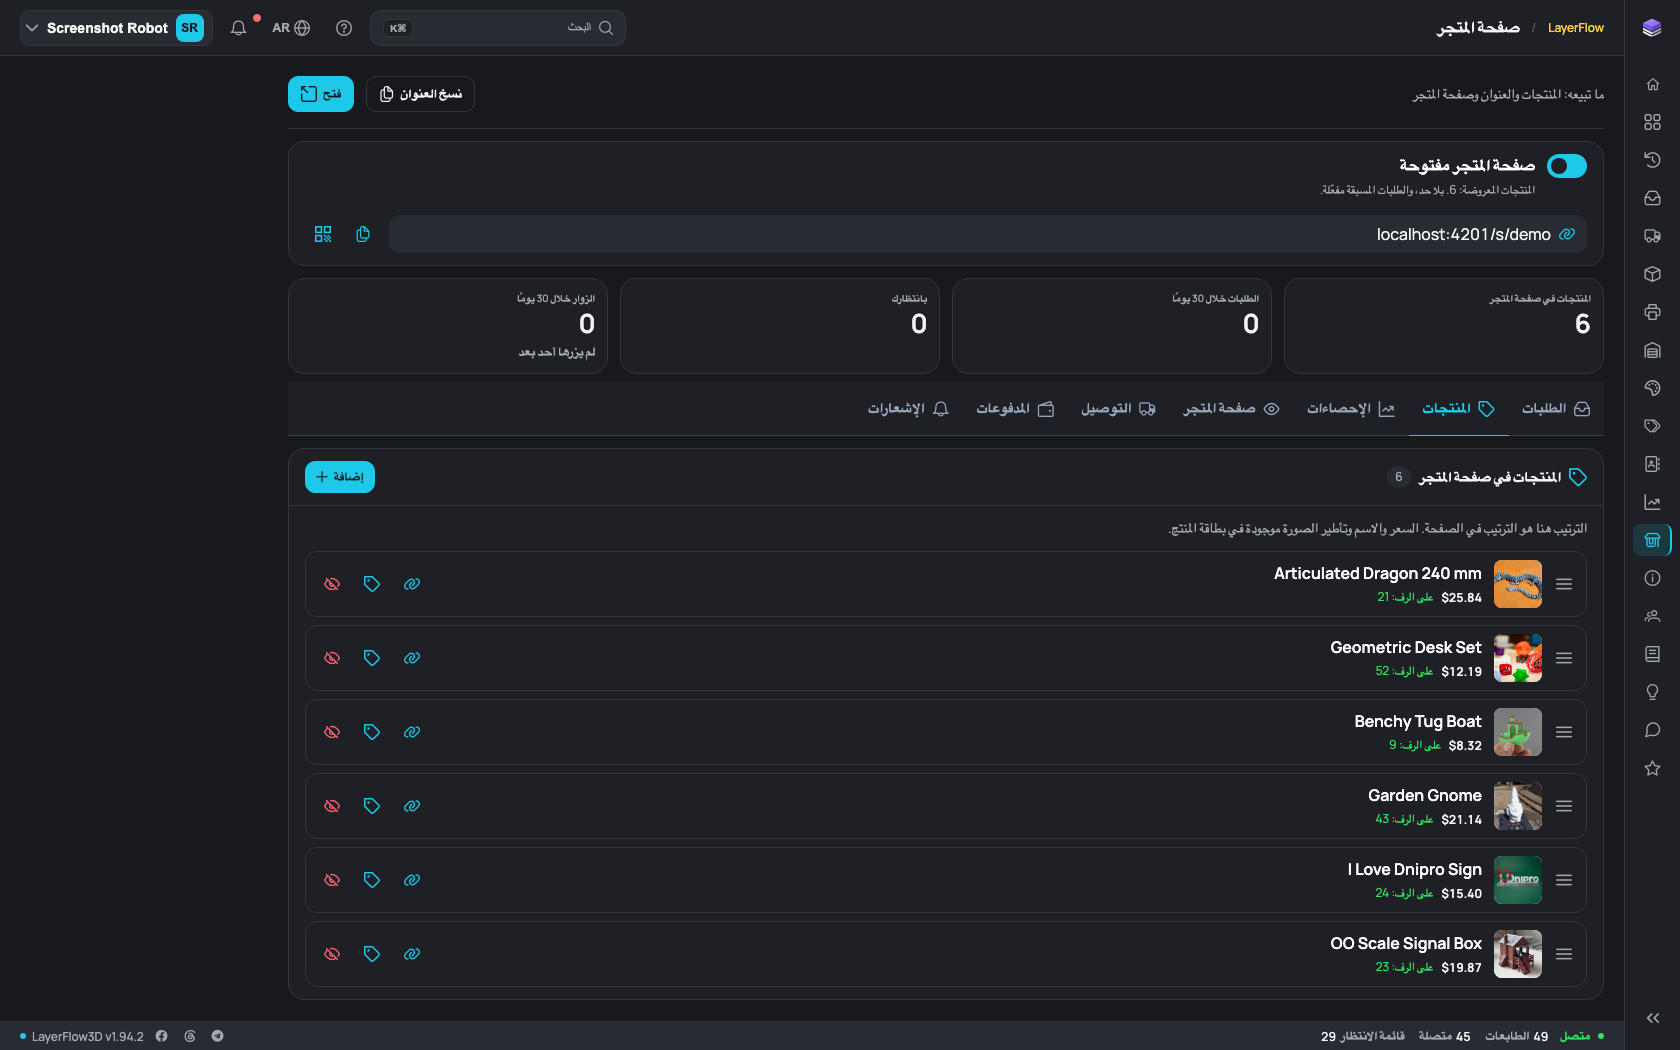Open the Screenshot Robot account dropdown
This screenshot has width=1680, height=1050.
point(116,28)
